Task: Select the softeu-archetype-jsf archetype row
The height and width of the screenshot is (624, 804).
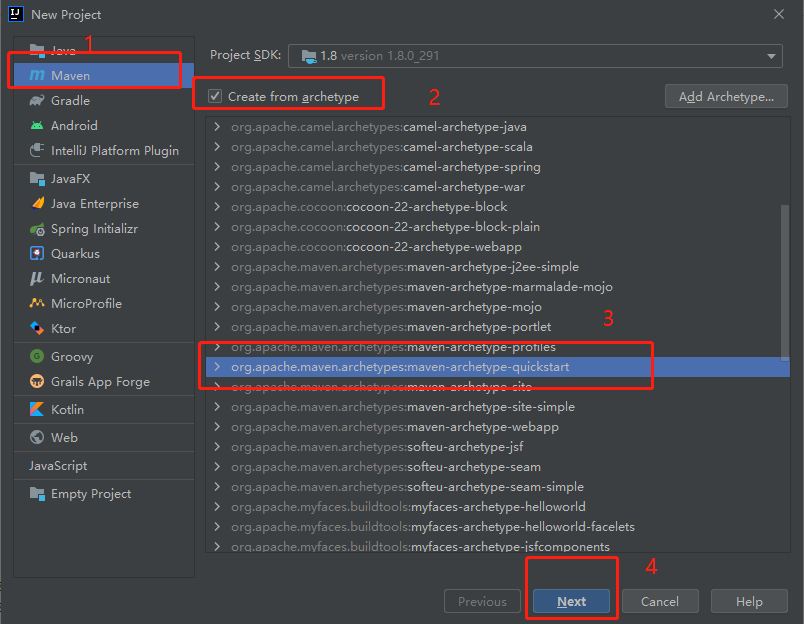Action: [x=466, y=447]
